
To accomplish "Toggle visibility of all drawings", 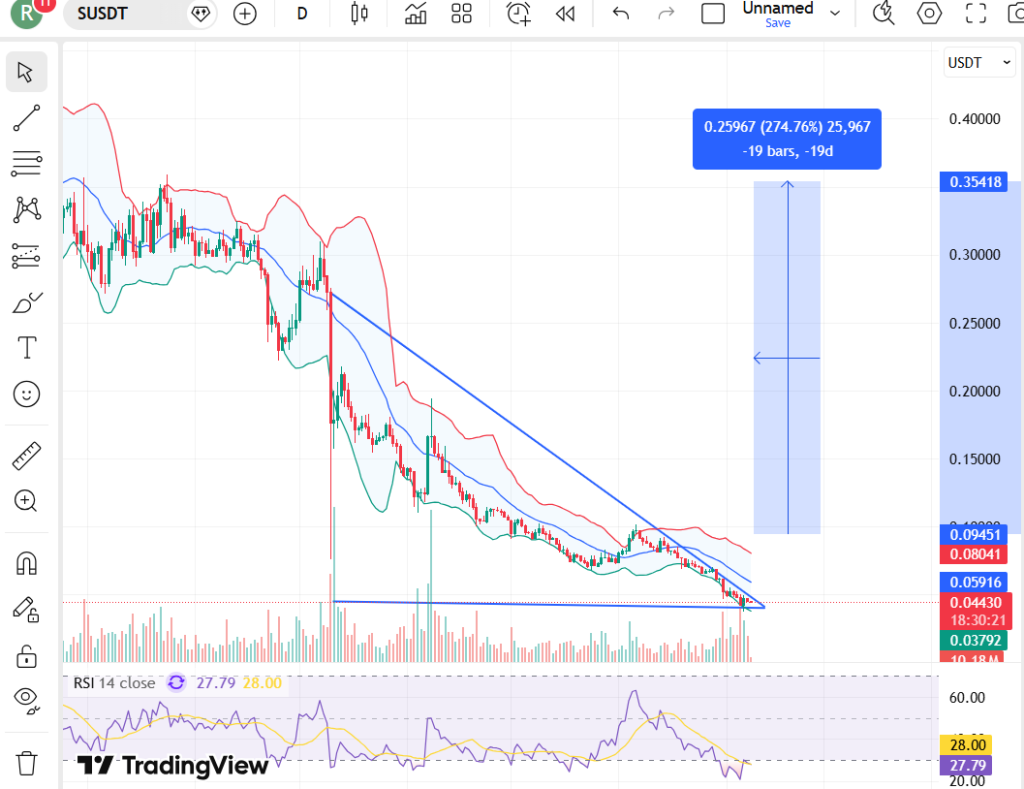I will 26,701.
